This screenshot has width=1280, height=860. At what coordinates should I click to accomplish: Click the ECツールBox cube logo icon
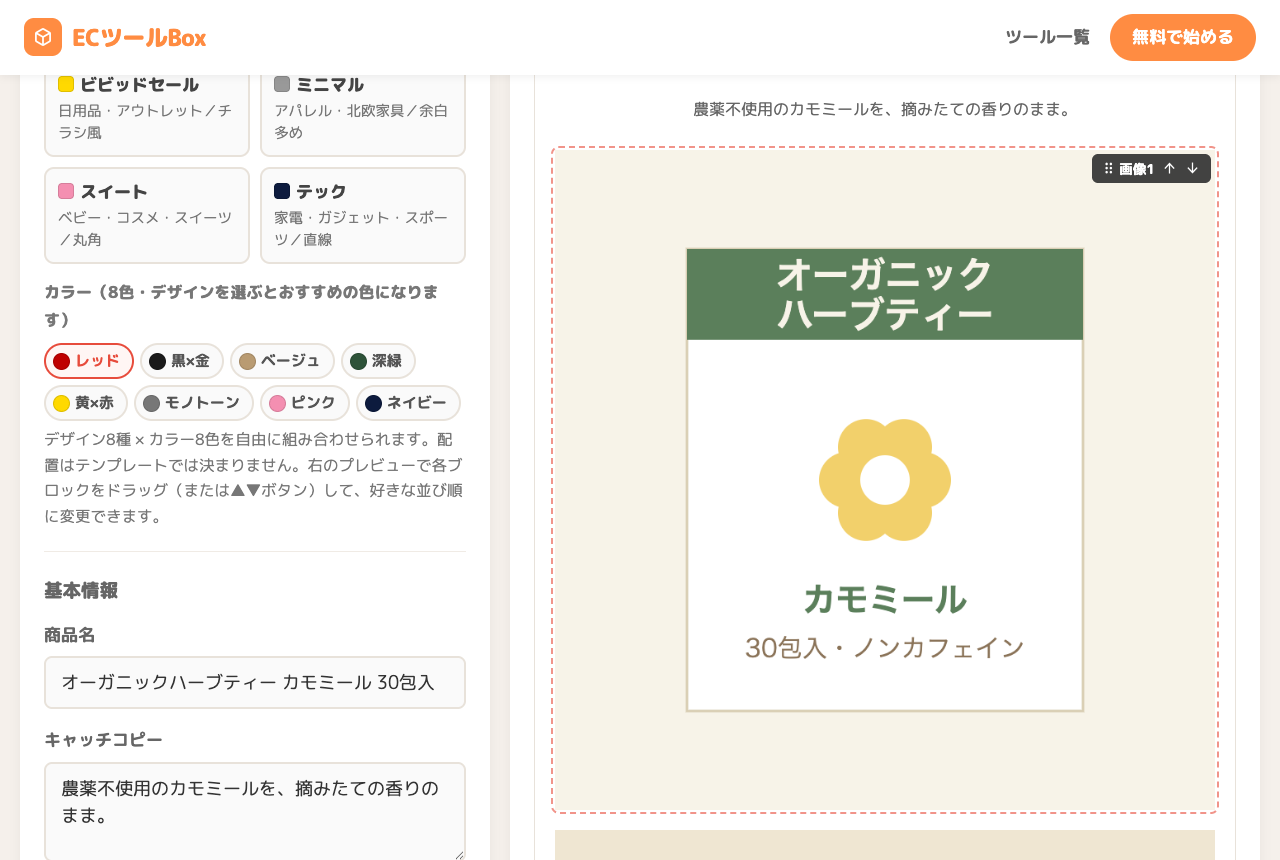click(x=43, y=37)
